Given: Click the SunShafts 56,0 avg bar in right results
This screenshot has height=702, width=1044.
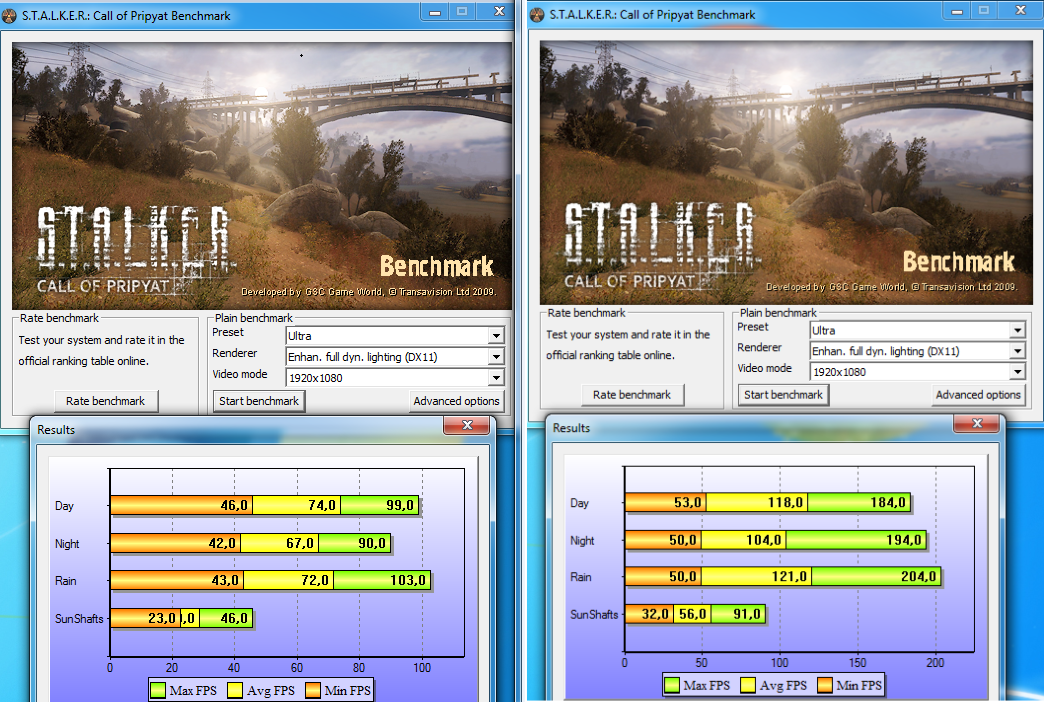Looking at the screenshot, I should coord(692,613).
